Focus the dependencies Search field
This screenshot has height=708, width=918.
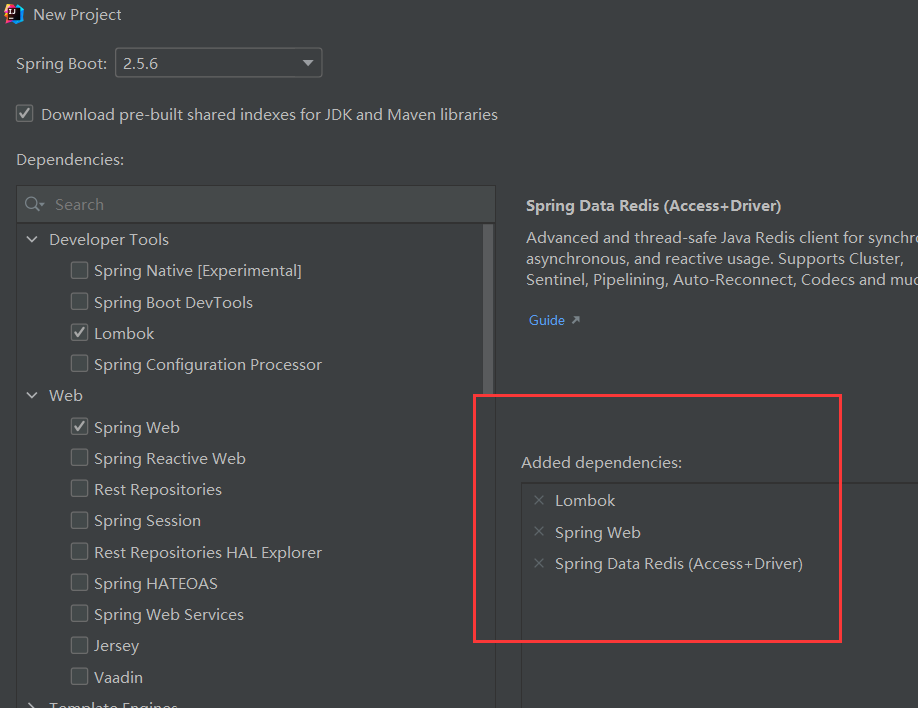click(256, 204)
